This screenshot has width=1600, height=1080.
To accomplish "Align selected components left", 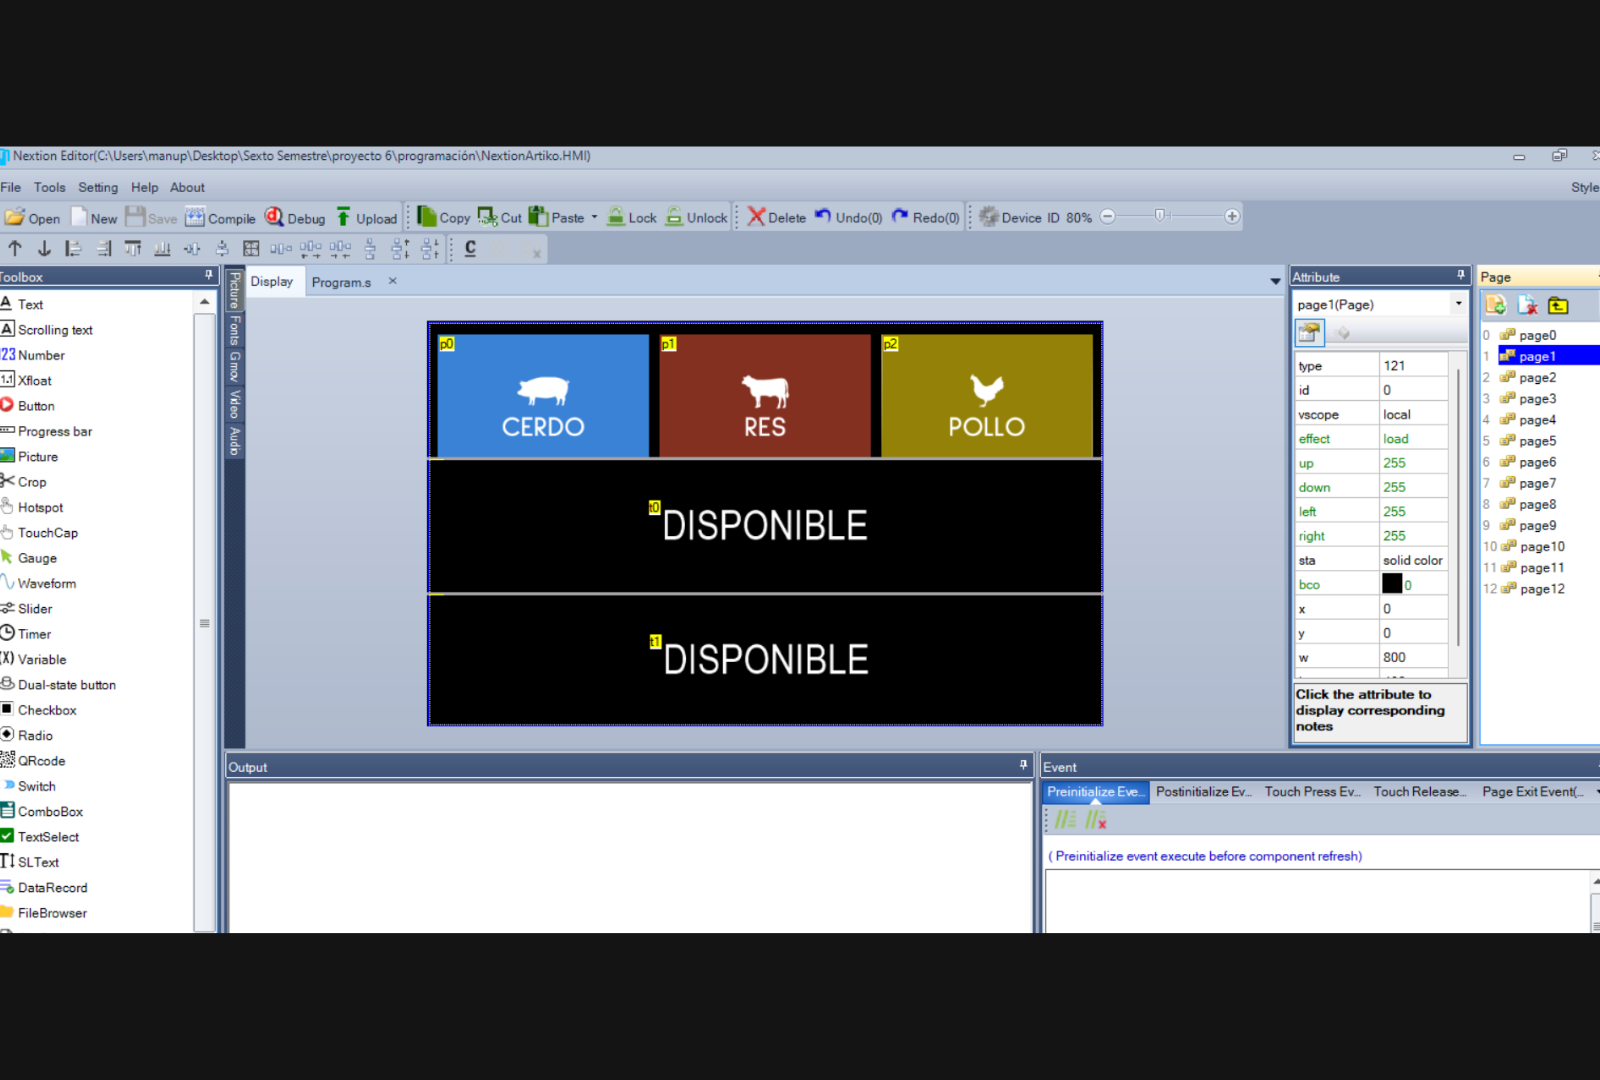I will pos(73,249).
